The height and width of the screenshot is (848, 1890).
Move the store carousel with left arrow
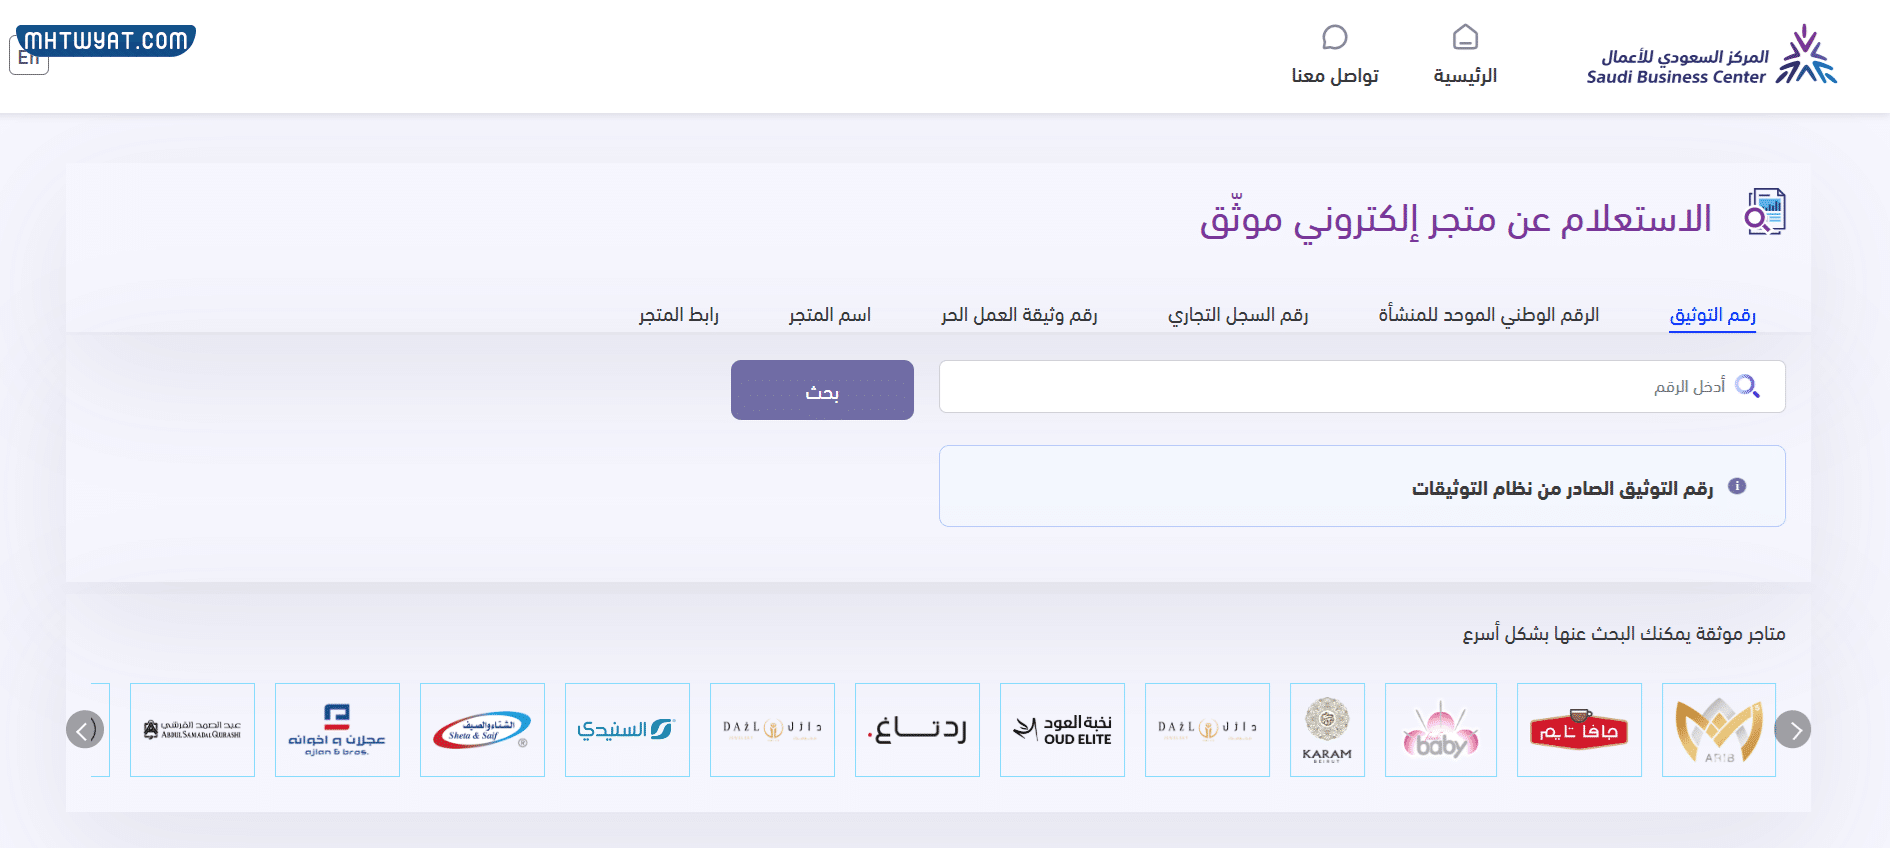[85, 730]
